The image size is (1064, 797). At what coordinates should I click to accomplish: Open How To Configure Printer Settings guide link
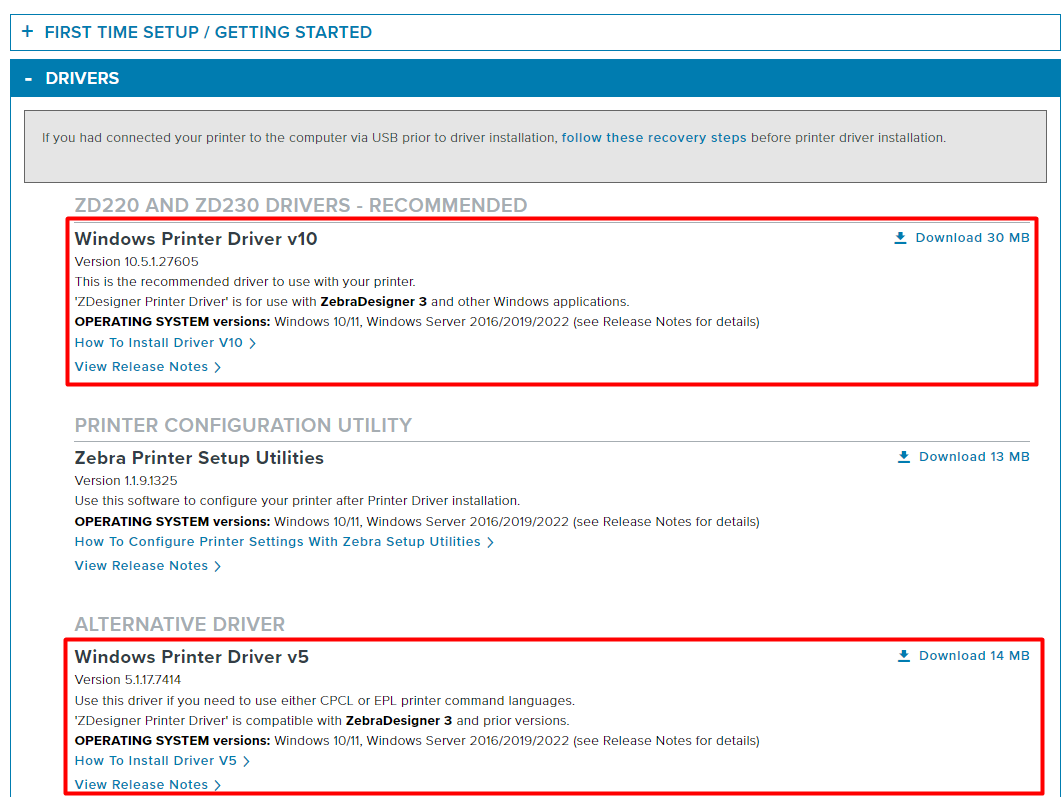click(277, 542)
